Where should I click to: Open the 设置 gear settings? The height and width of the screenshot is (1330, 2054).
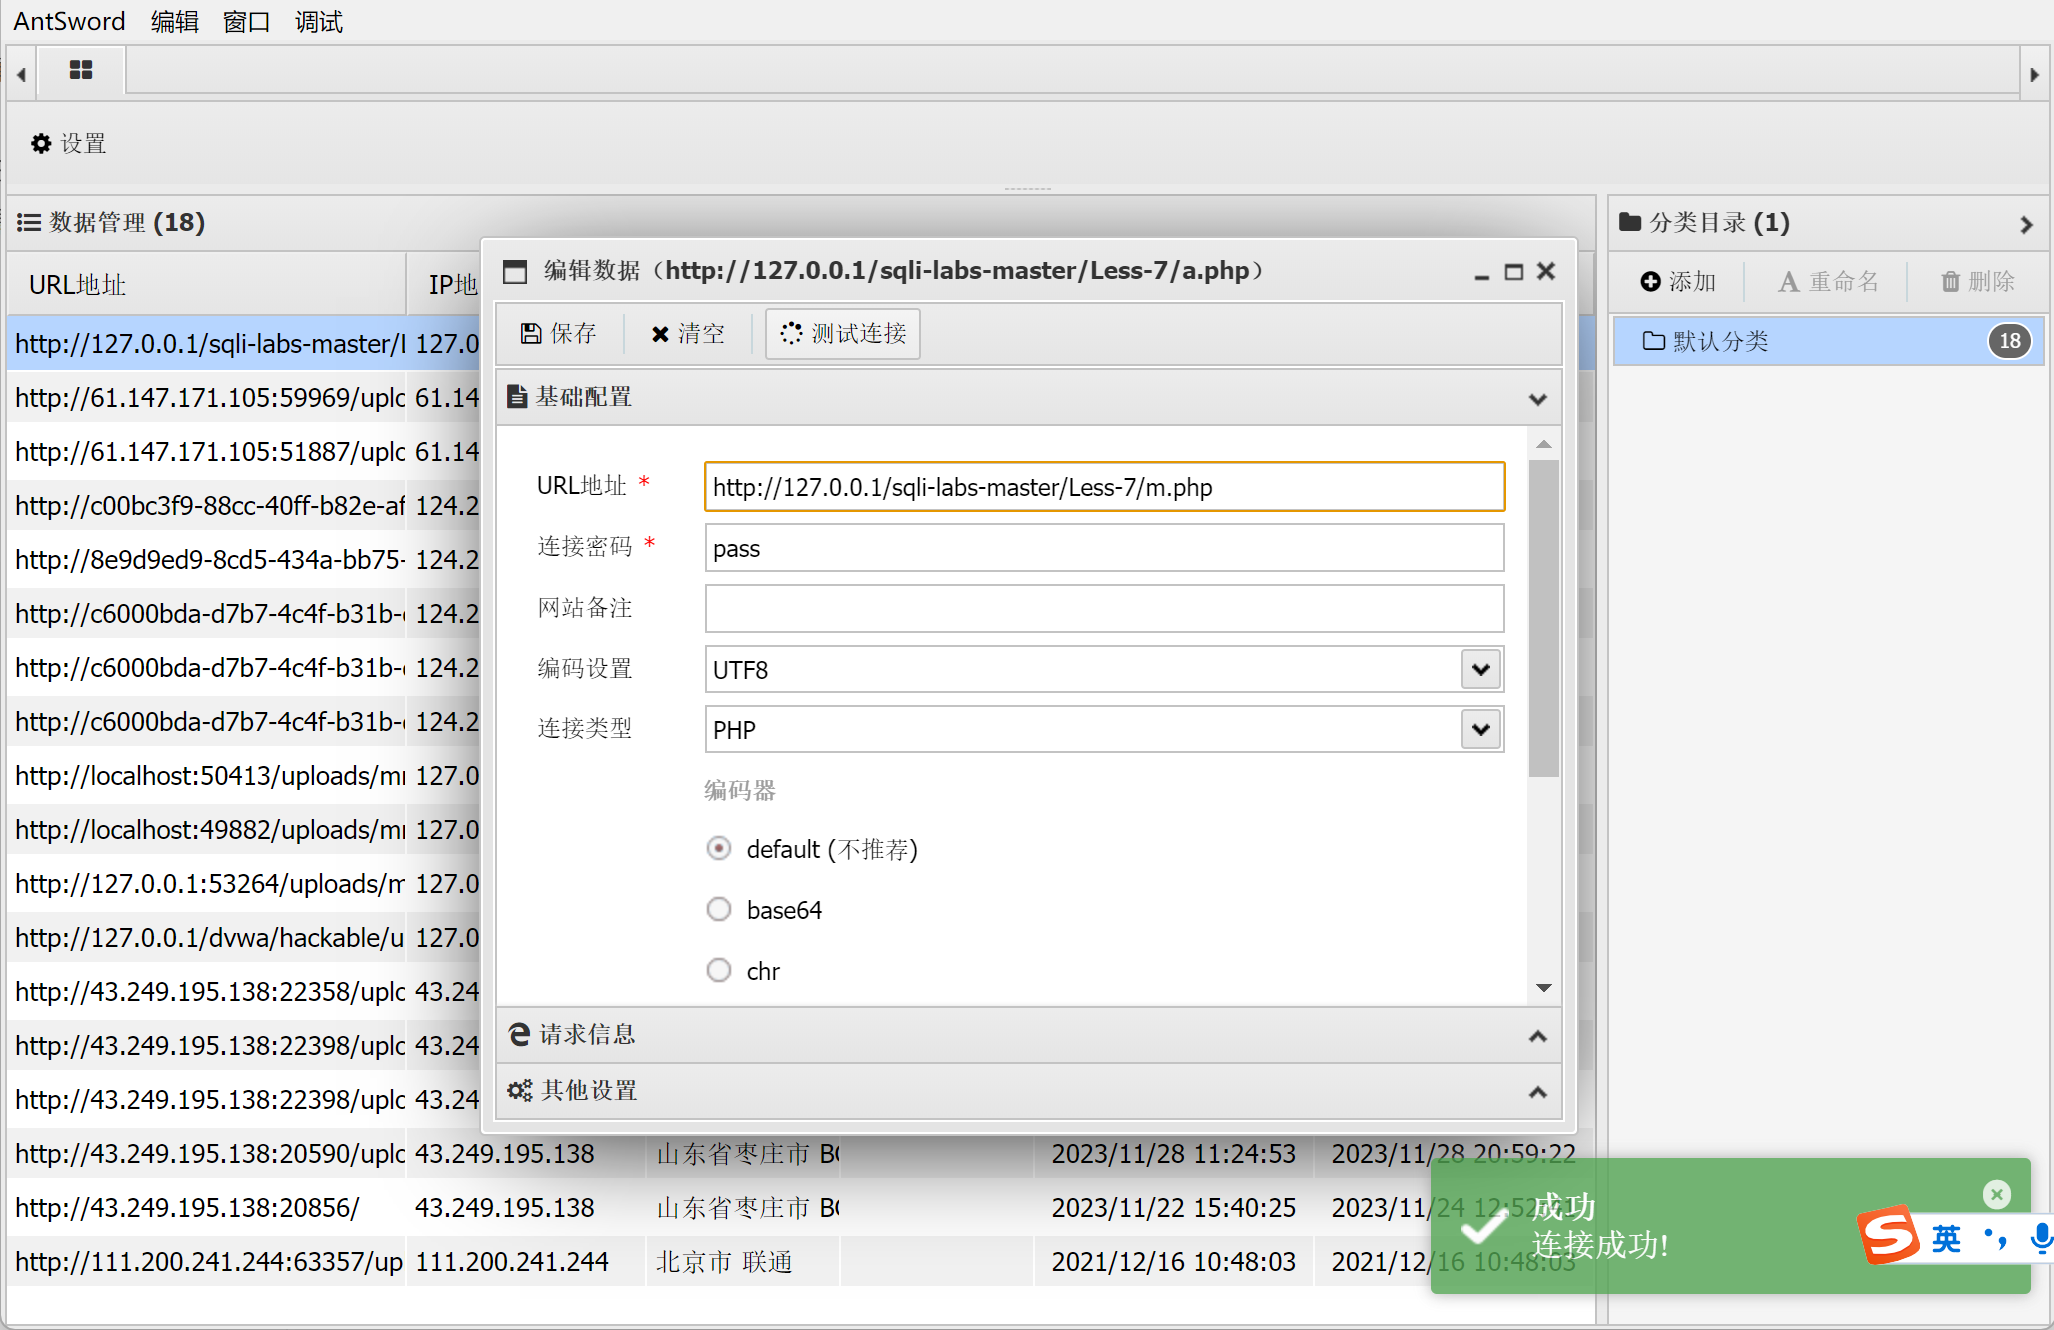pos(68,144)
